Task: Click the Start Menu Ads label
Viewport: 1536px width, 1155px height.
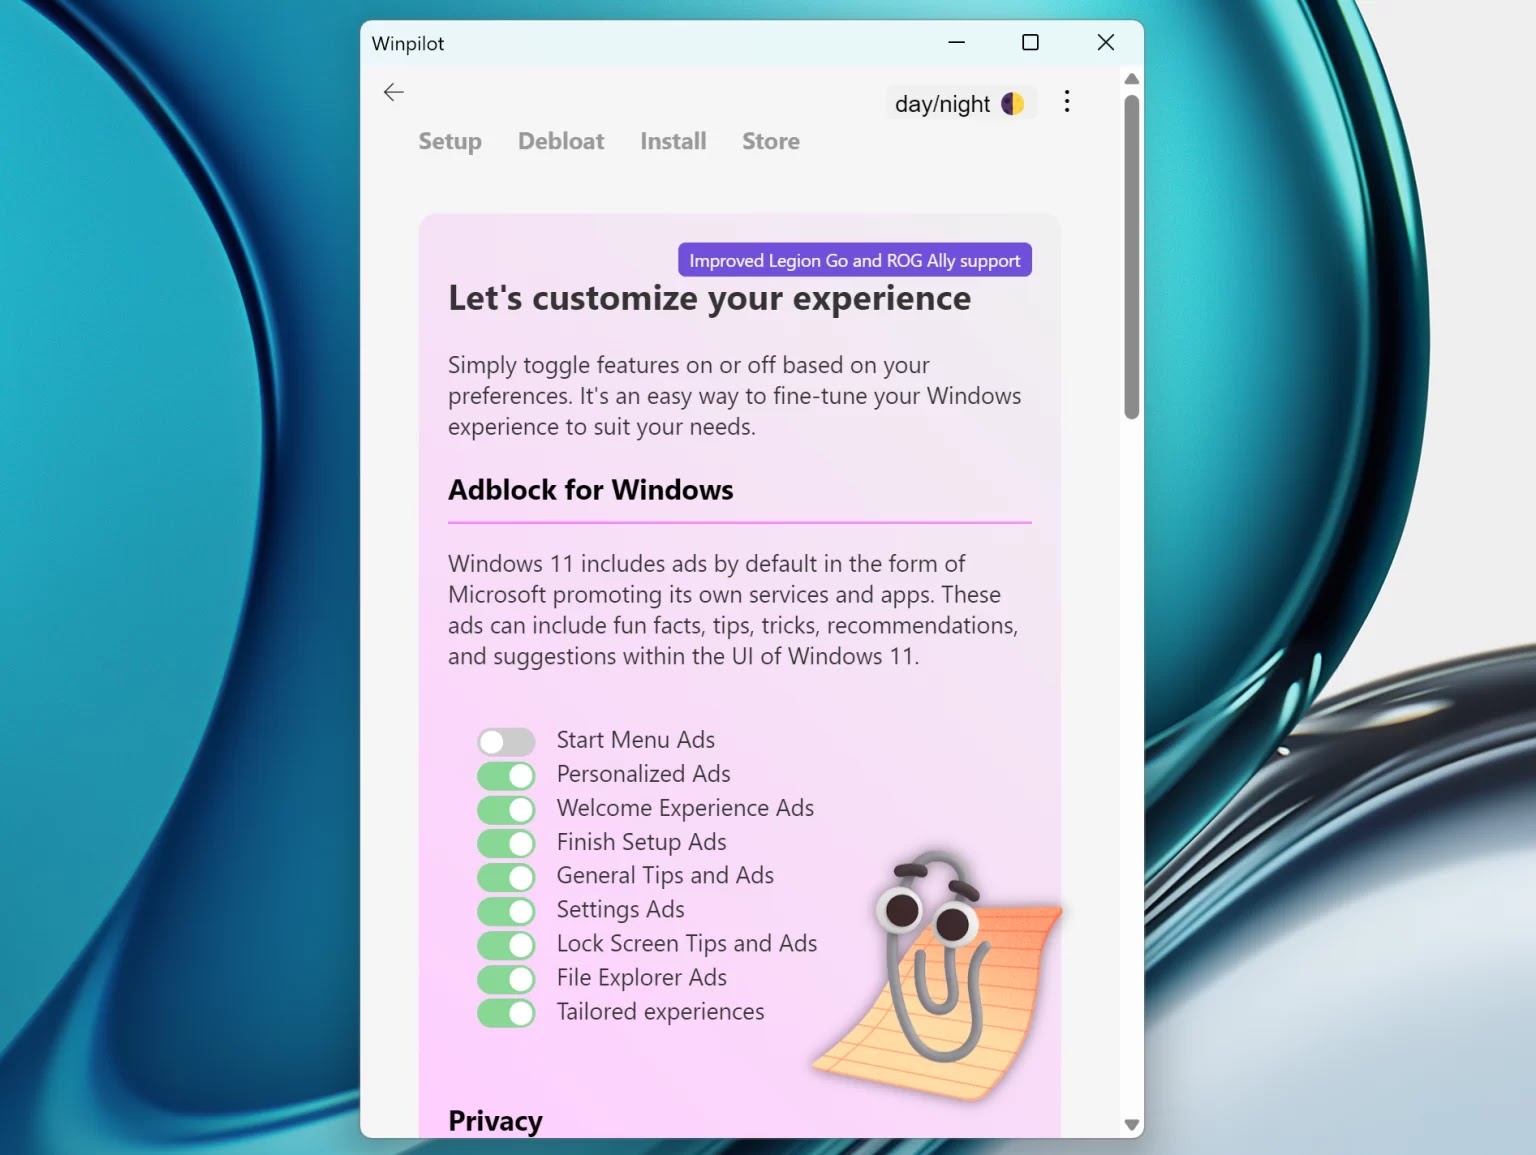Action: click(636, 740)
